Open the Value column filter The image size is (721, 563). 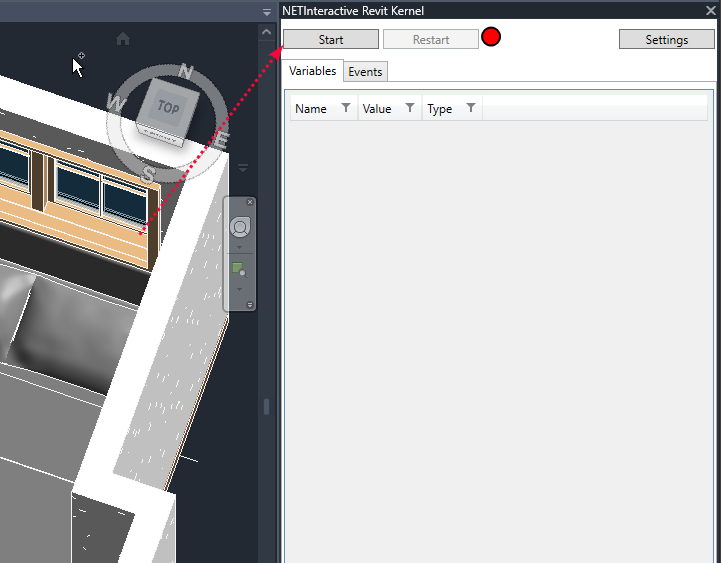(x=410, y=108)
